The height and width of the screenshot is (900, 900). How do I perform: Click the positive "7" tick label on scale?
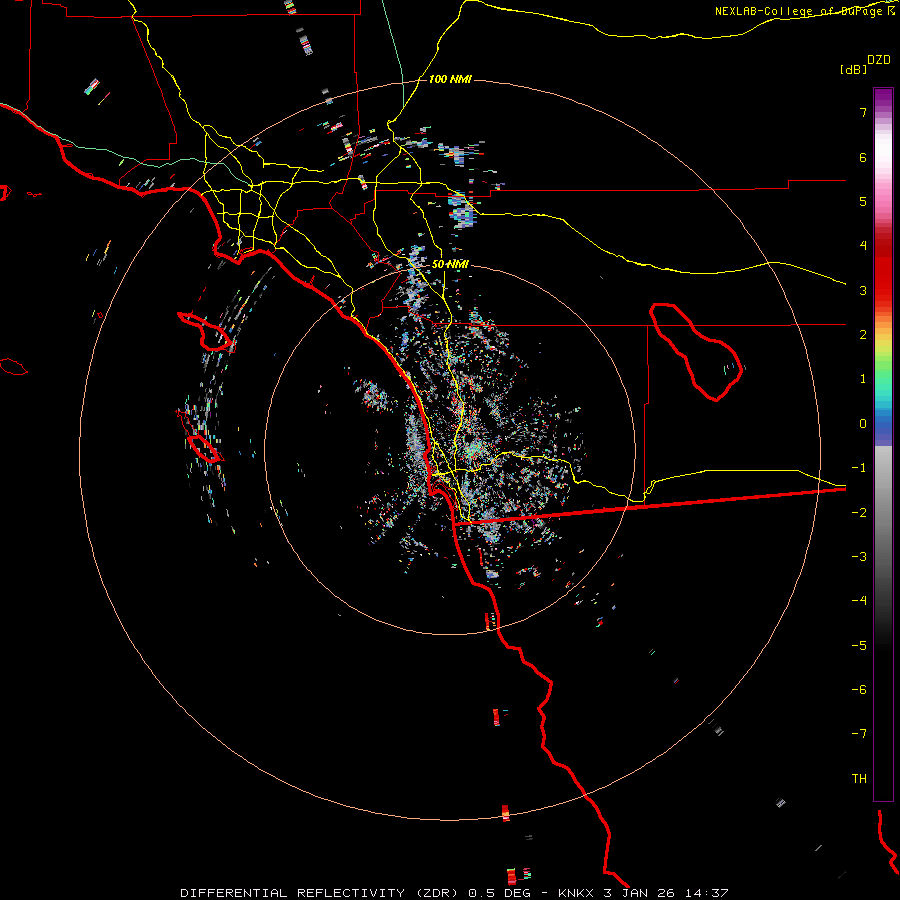coord(863,112)
